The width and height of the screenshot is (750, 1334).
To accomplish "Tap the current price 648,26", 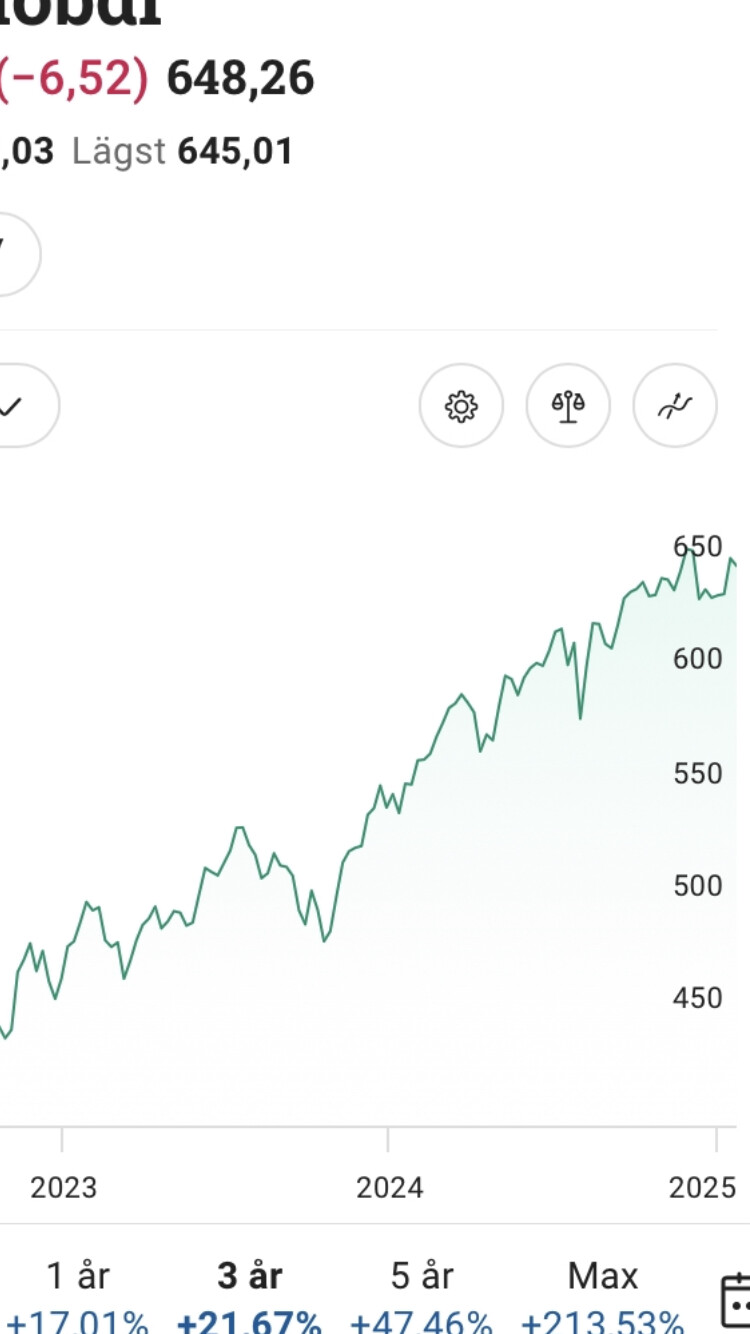I will 240,79.
